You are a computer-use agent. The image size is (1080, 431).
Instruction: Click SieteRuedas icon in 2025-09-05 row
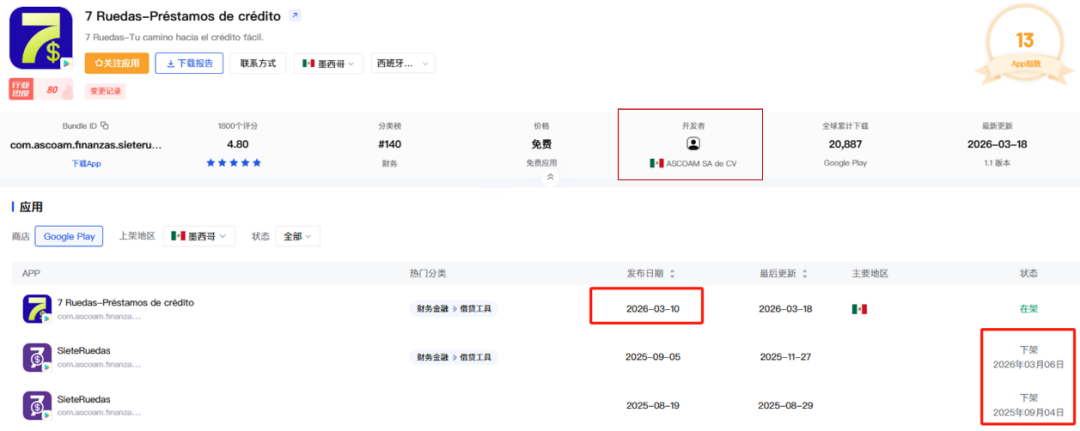click(37, 358)
